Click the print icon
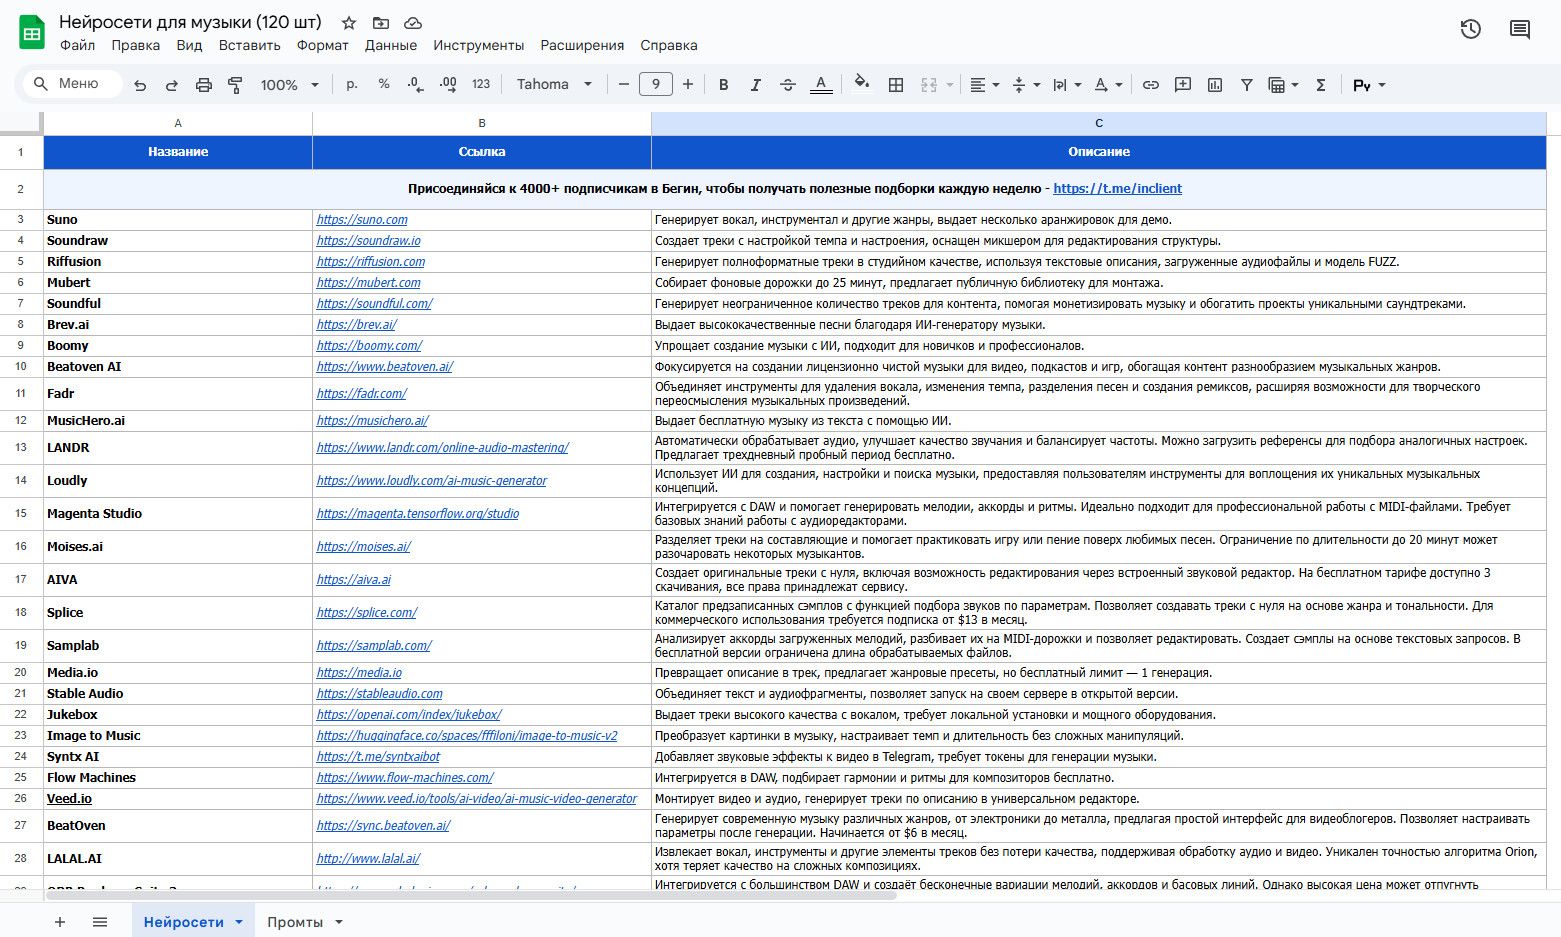Viewport: 1561px width, 937px height. [204, 85]
